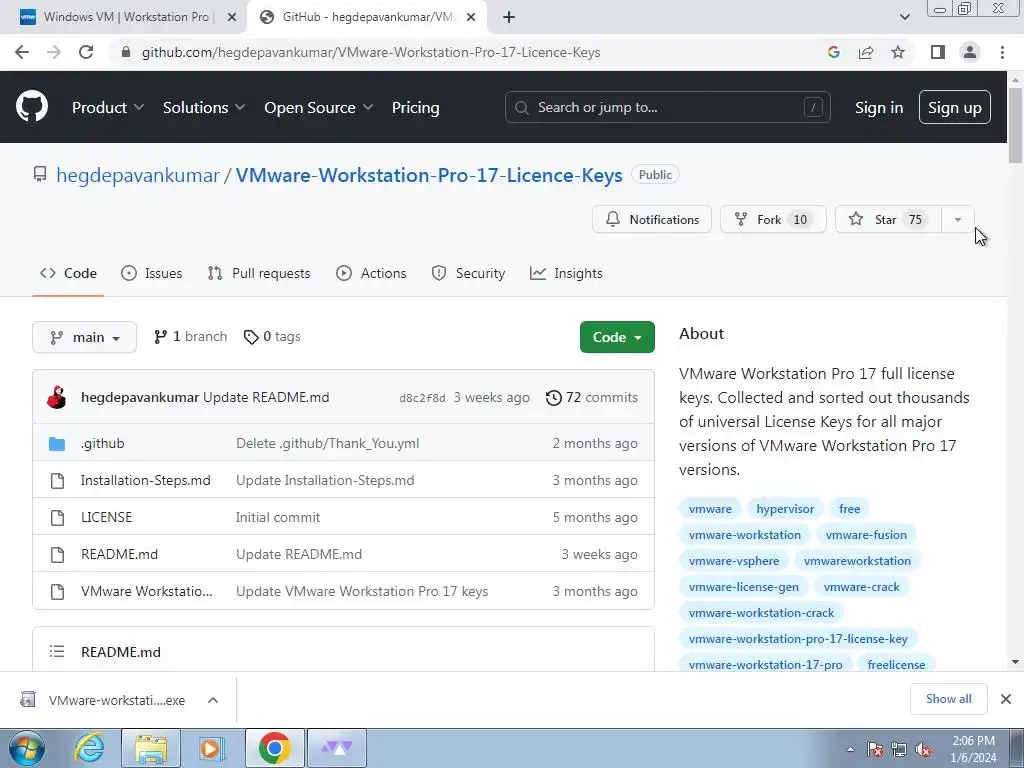Close the Windows VM Workstation Pro tab

coord(231,17)
